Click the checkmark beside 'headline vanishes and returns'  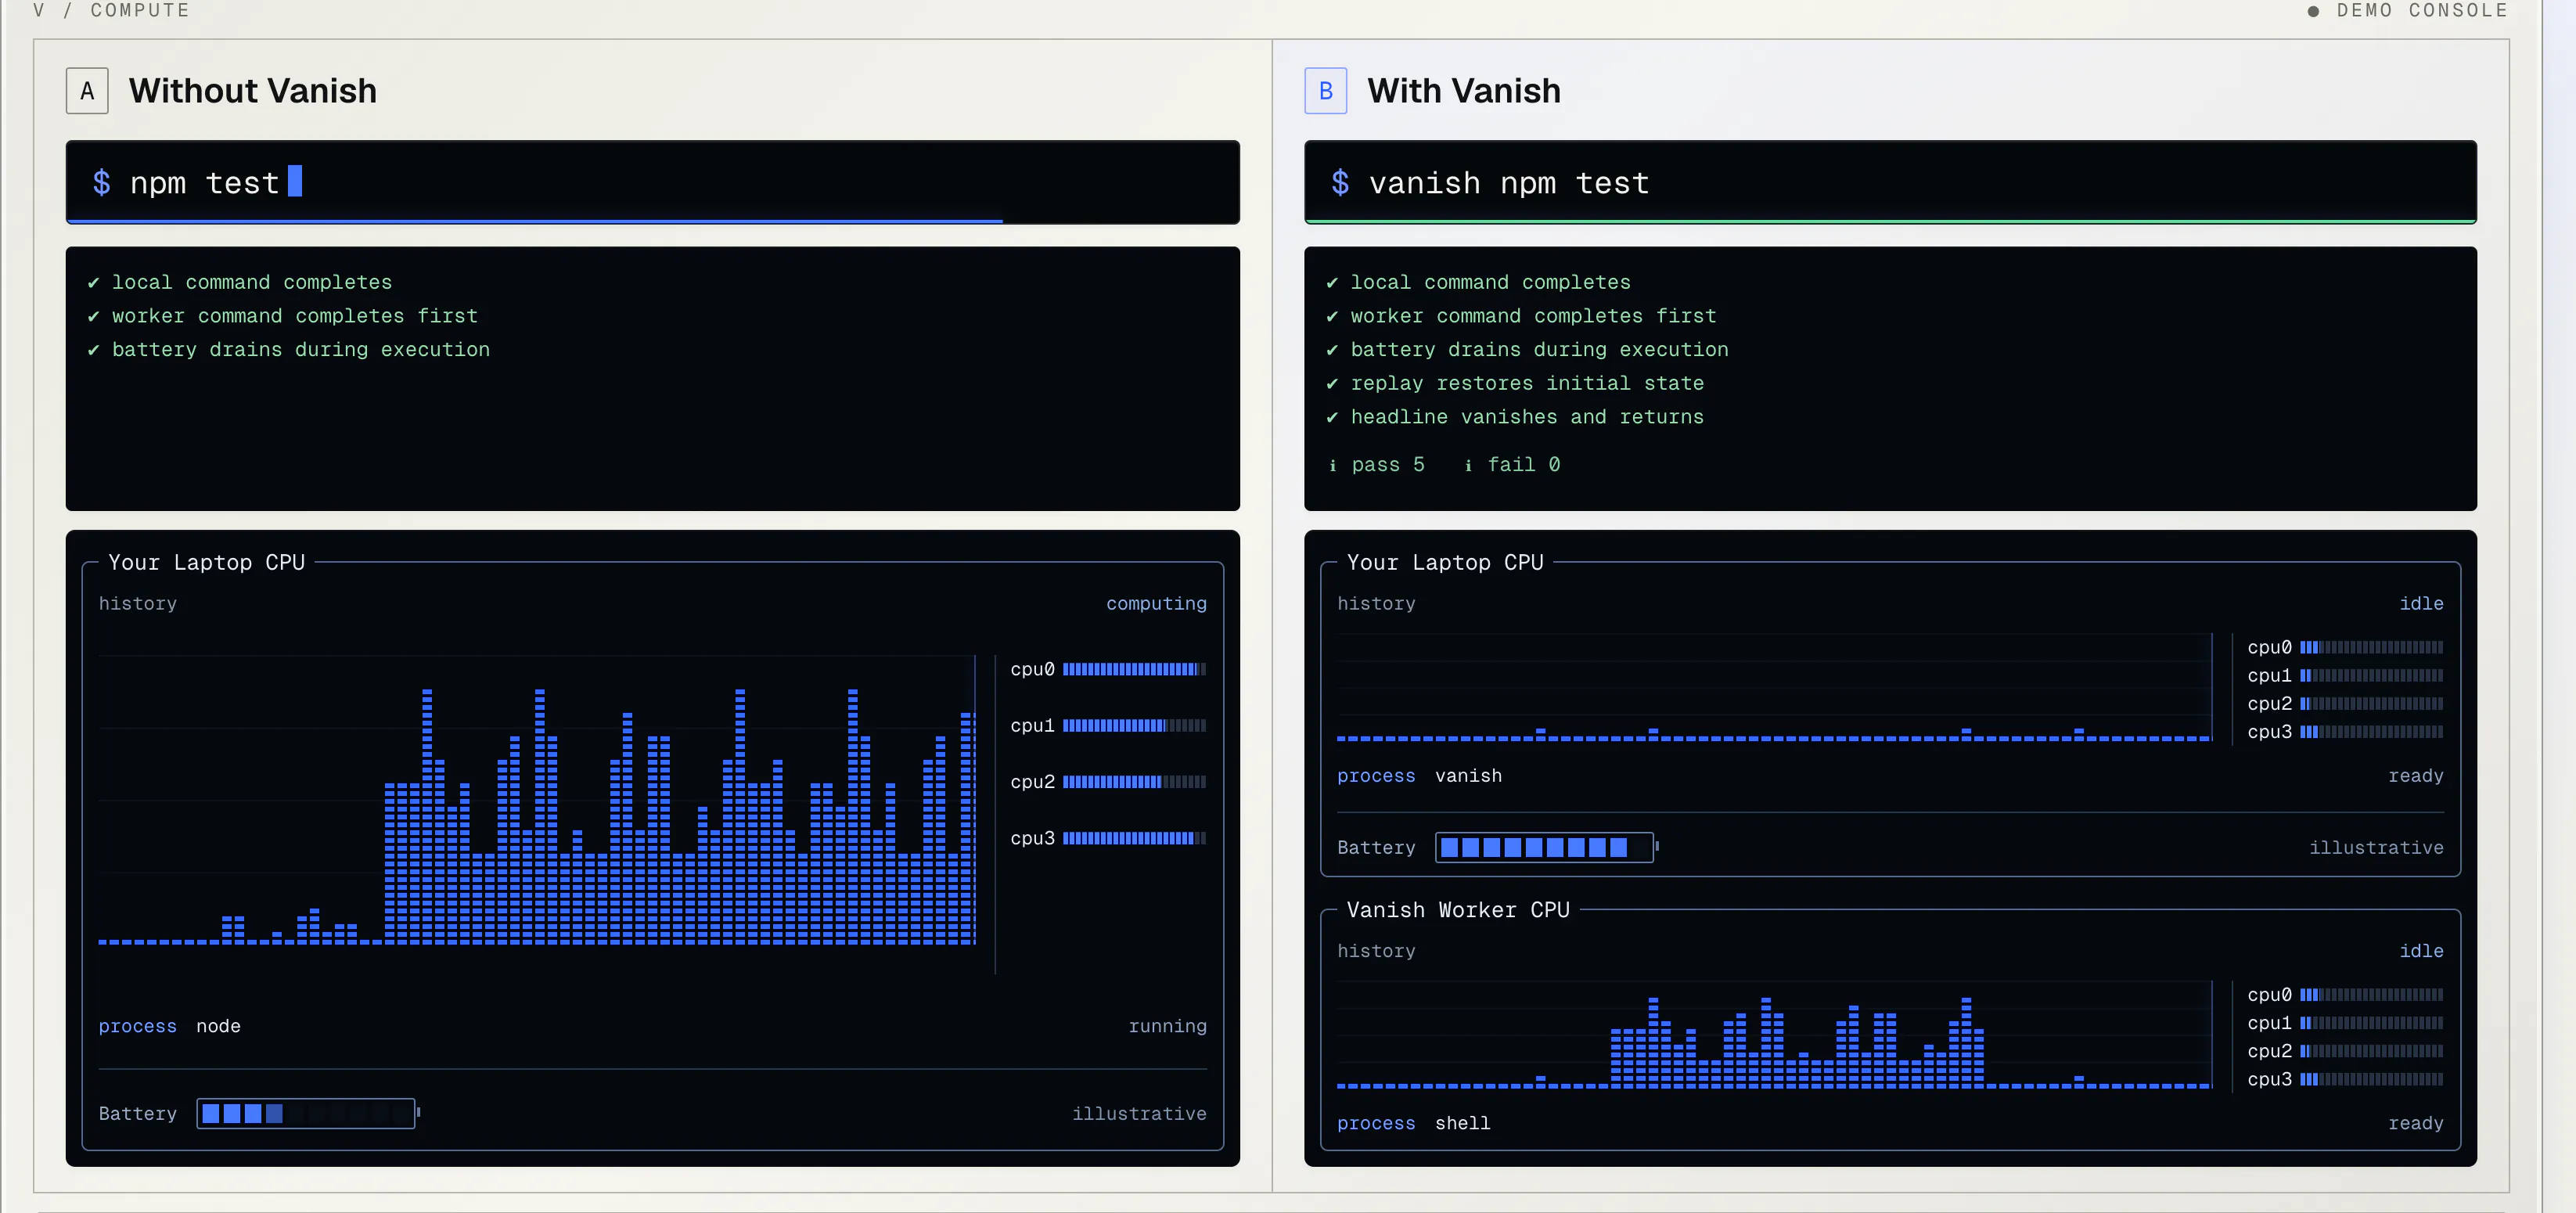coord(1332,418)
